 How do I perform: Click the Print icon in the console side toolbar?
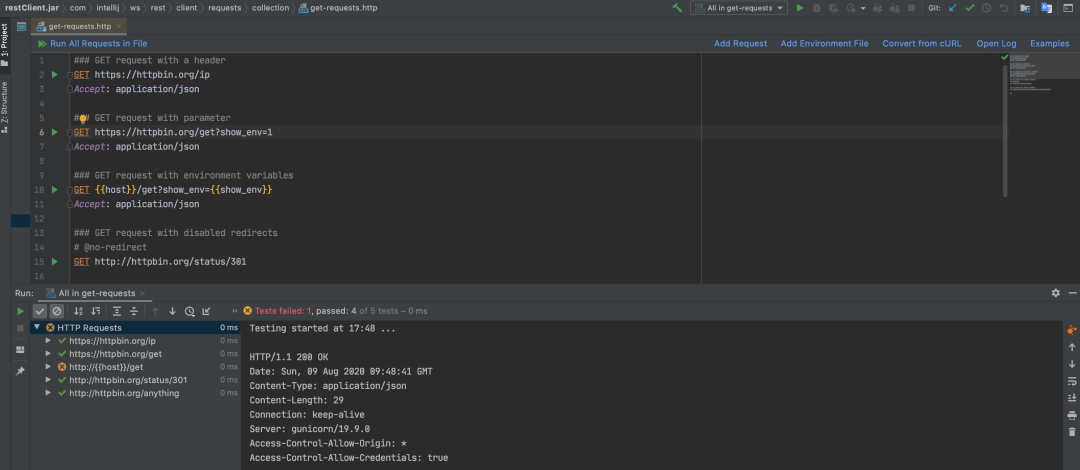pyautogui.click(x=1072, y=415)
